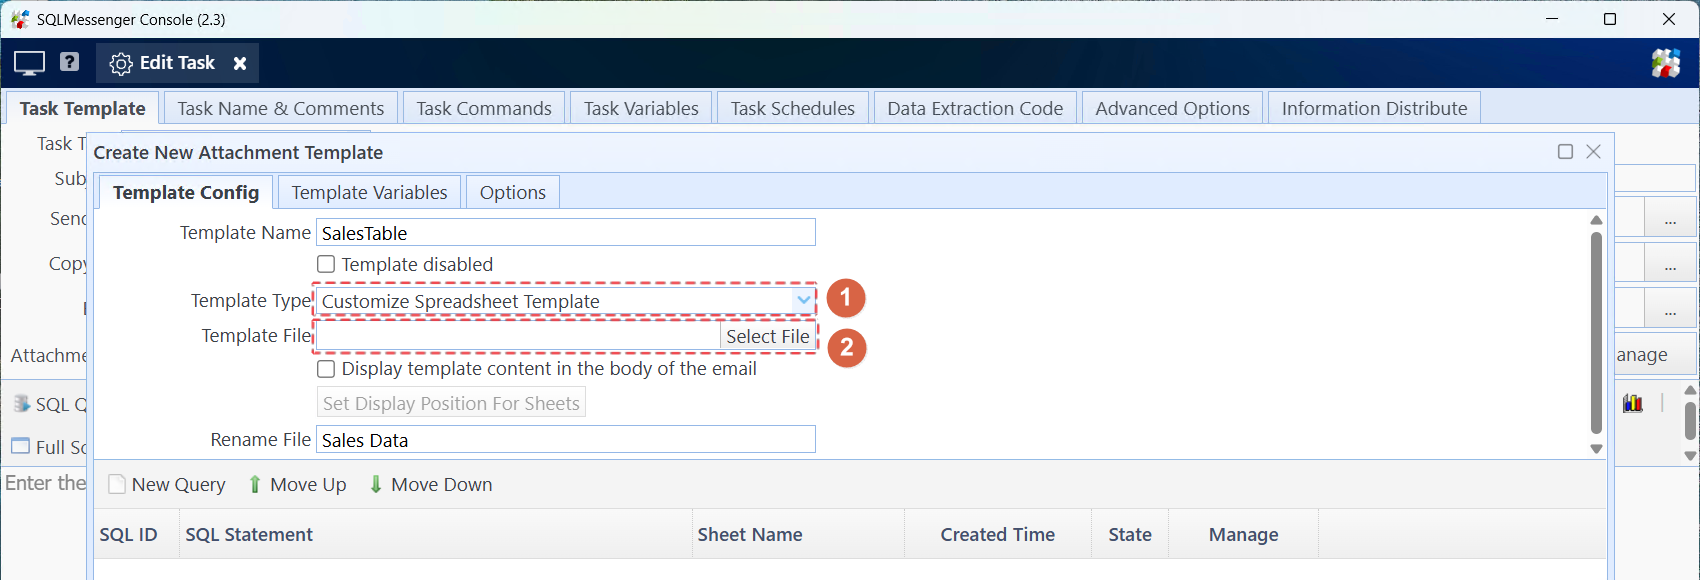
Task: Toggle the Template disabled checkbox
Action: pyautogui.click(x=326, y=264)
